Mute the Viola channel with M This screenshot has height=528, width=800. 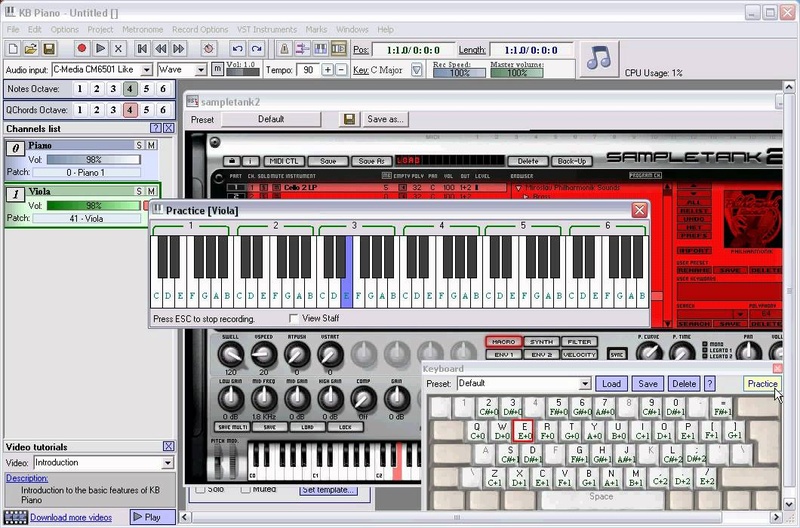[152, 191]
